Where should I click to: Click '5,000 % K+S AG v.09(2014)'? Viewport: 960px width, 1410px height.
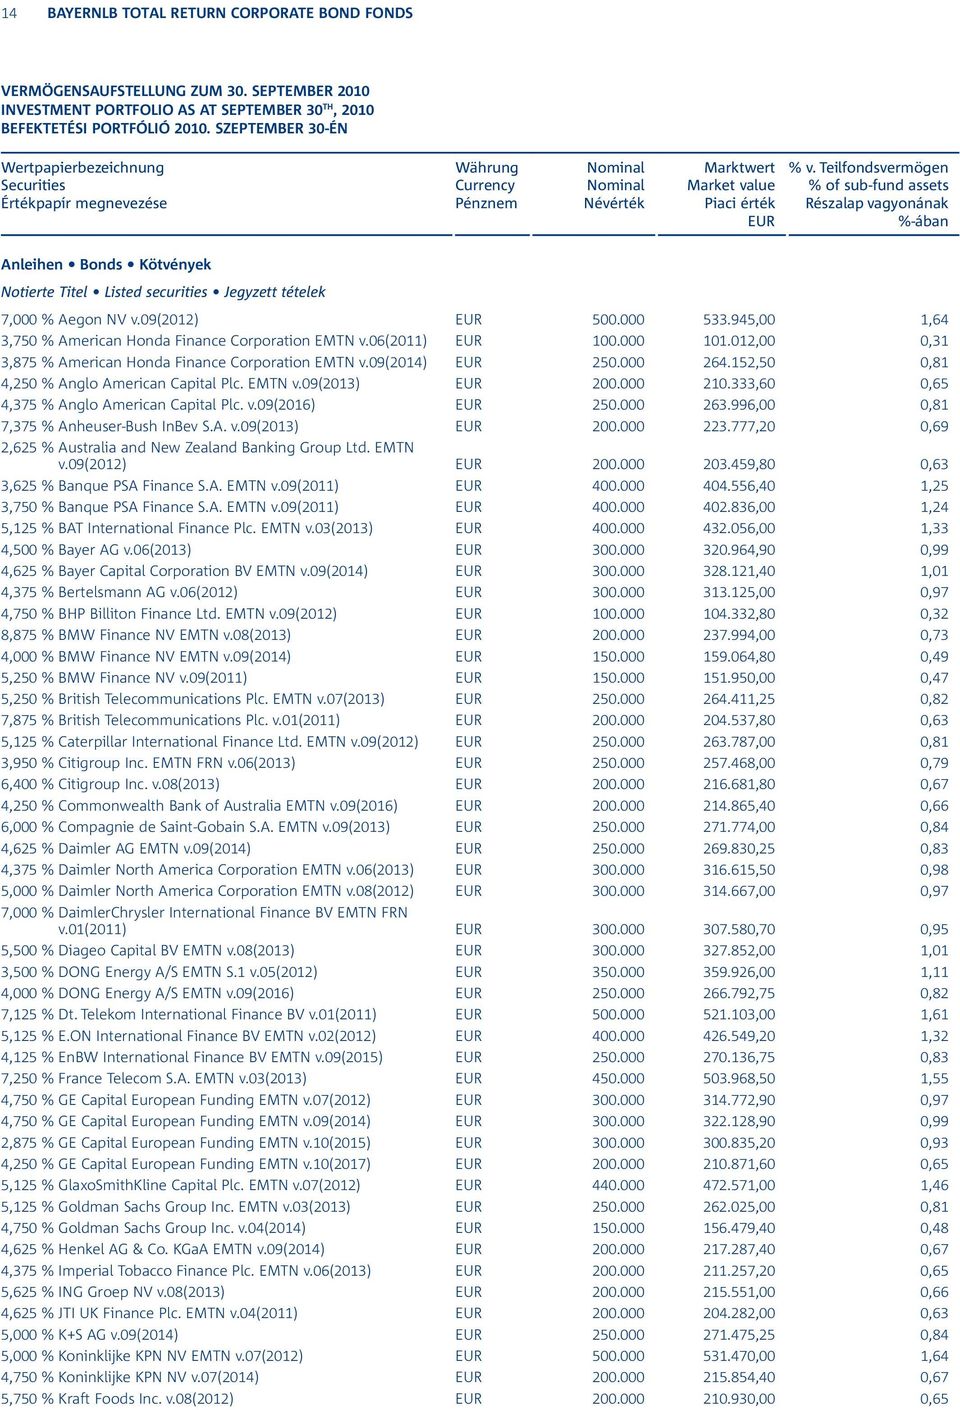pos(90,1335)
